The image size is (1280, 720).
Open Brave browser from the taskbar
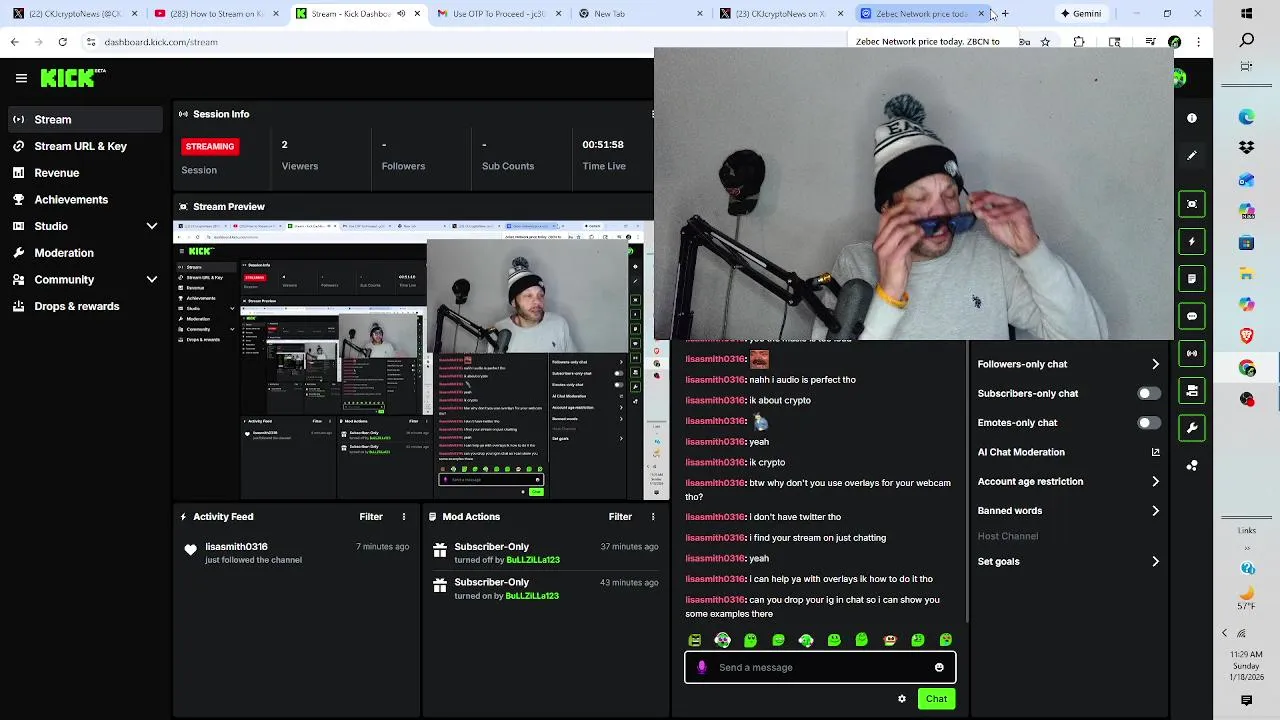coord(1247,336)
